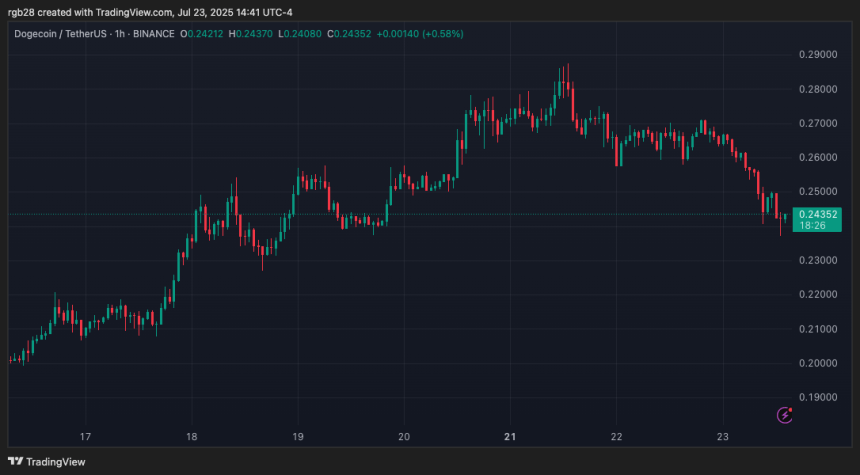
Task: Click the open value O0.24212
Action: [203, 34]
